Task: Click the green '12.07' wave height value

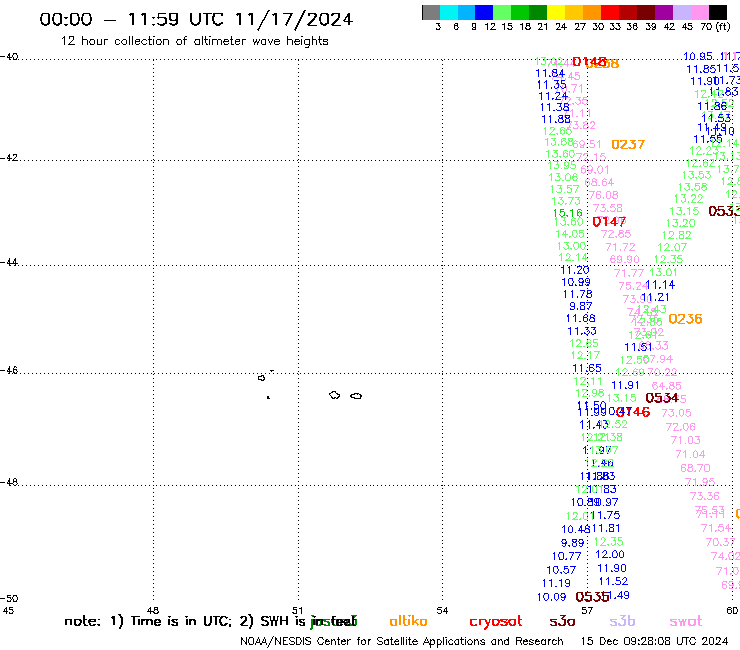Action: coord(672,247)
